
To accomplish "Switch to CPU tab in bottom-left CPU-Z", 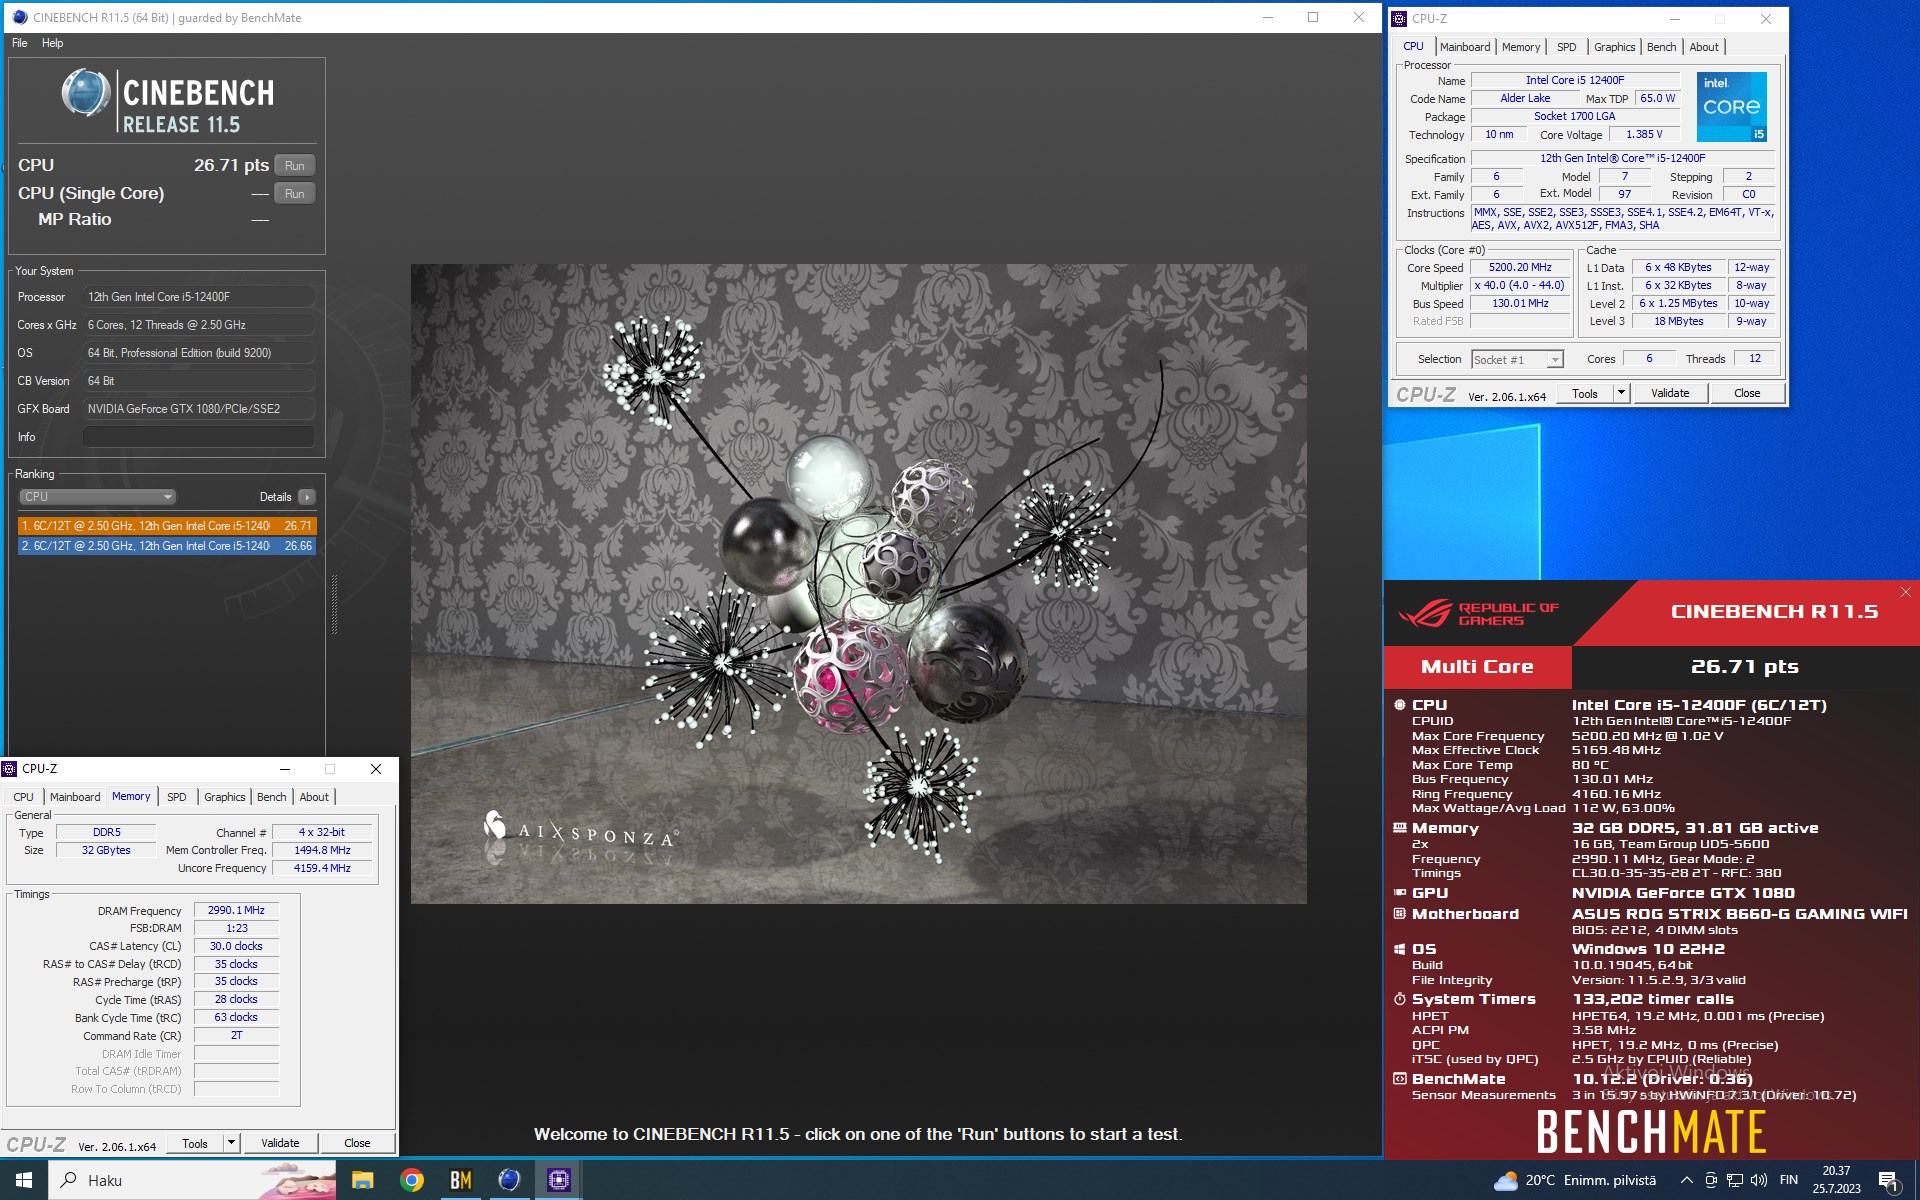I will click(23, 797).
